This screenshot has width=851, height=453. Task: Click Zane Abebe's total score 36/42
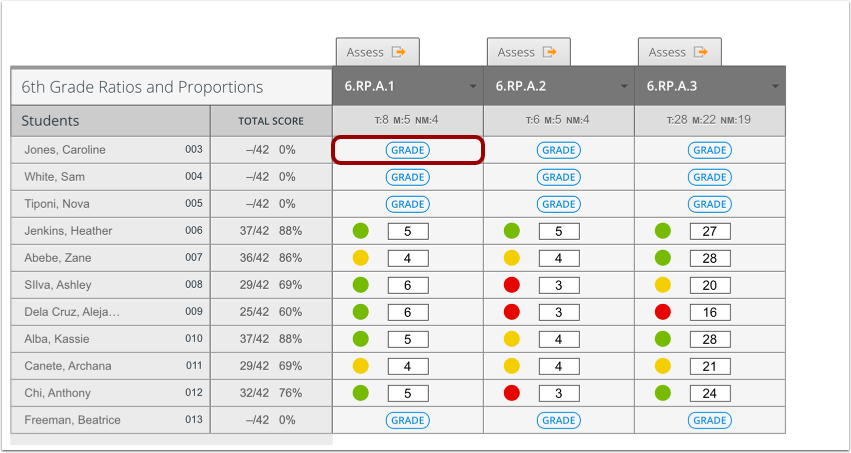click(x=254, y=258)
